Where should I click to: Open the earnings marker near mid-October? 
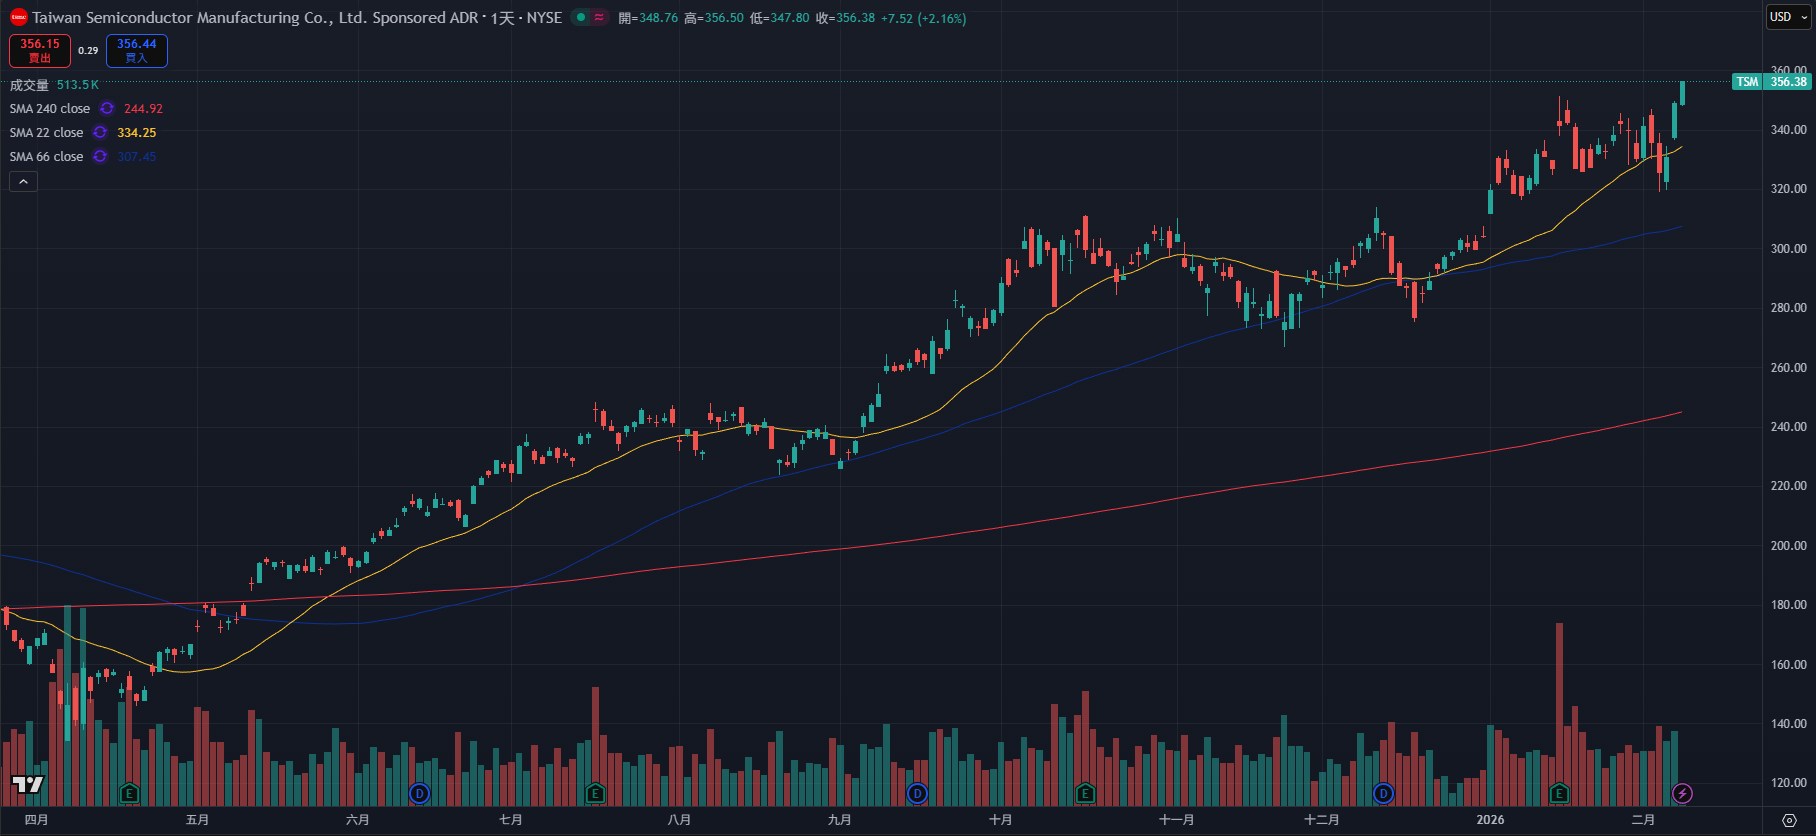click(x=1085, y=794)
